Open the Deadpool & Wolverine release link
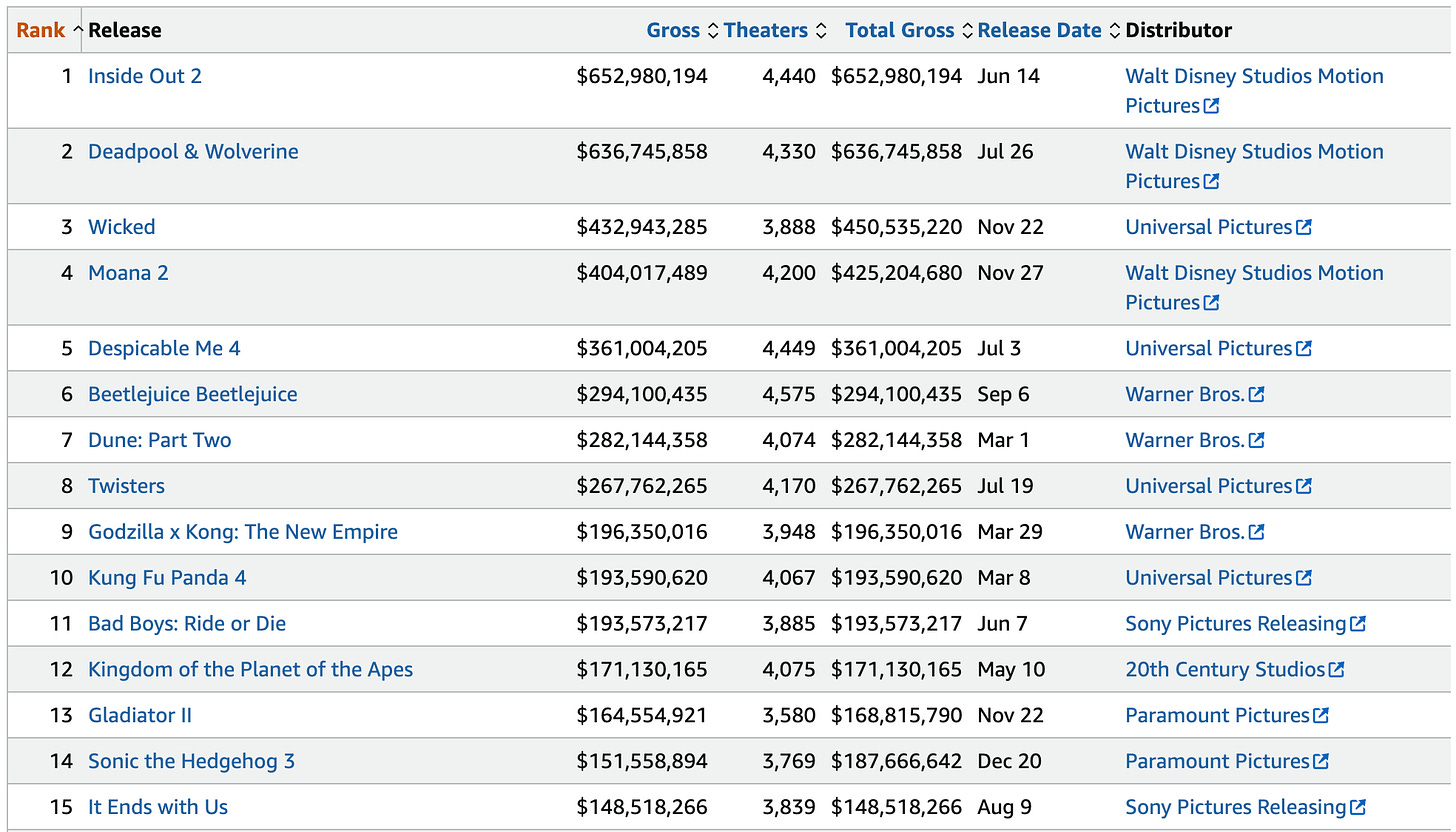 193,152
